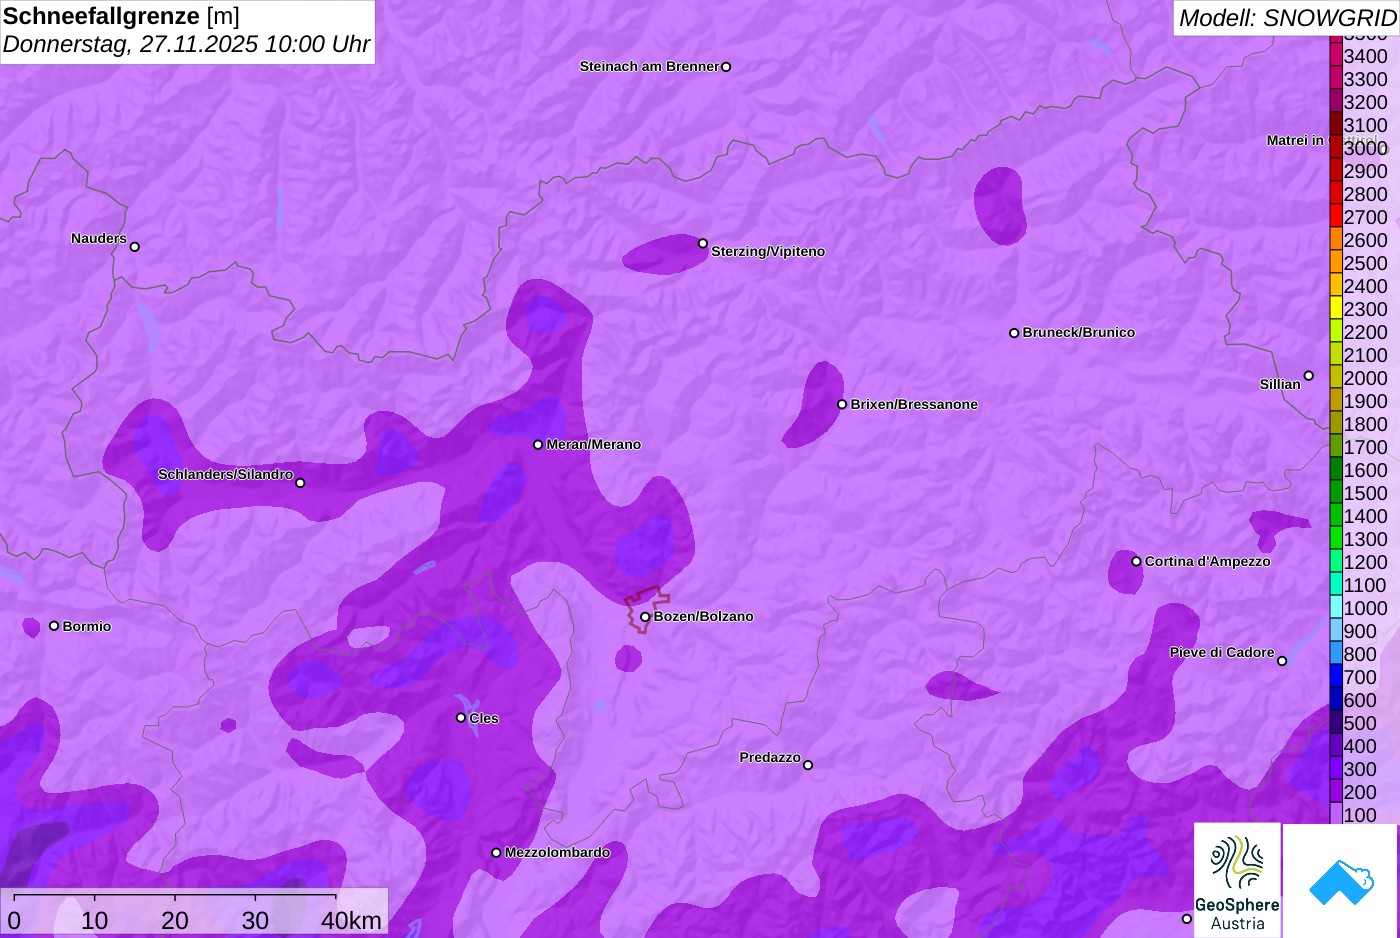Select the 1000 cyan legend swatch

coord(1336,607)
